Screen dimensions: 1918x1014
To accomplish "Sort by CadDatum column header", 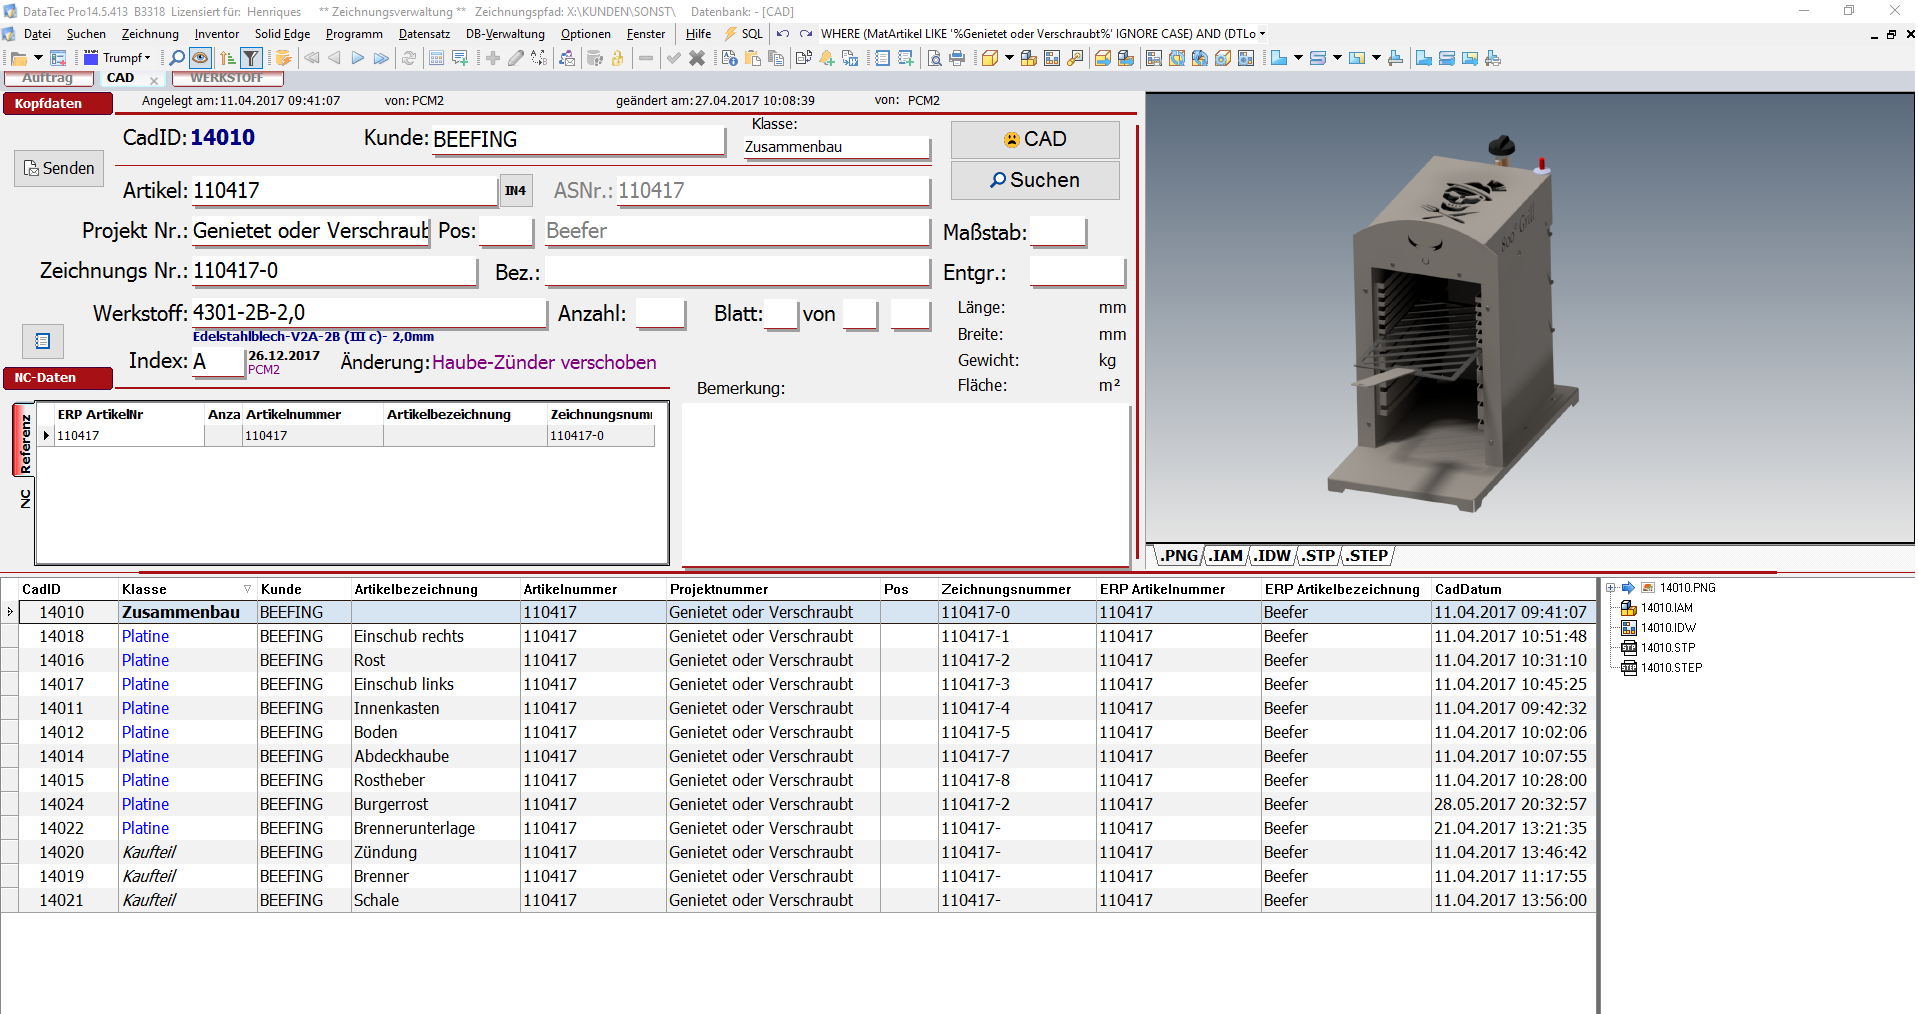I will (1513, 589).
